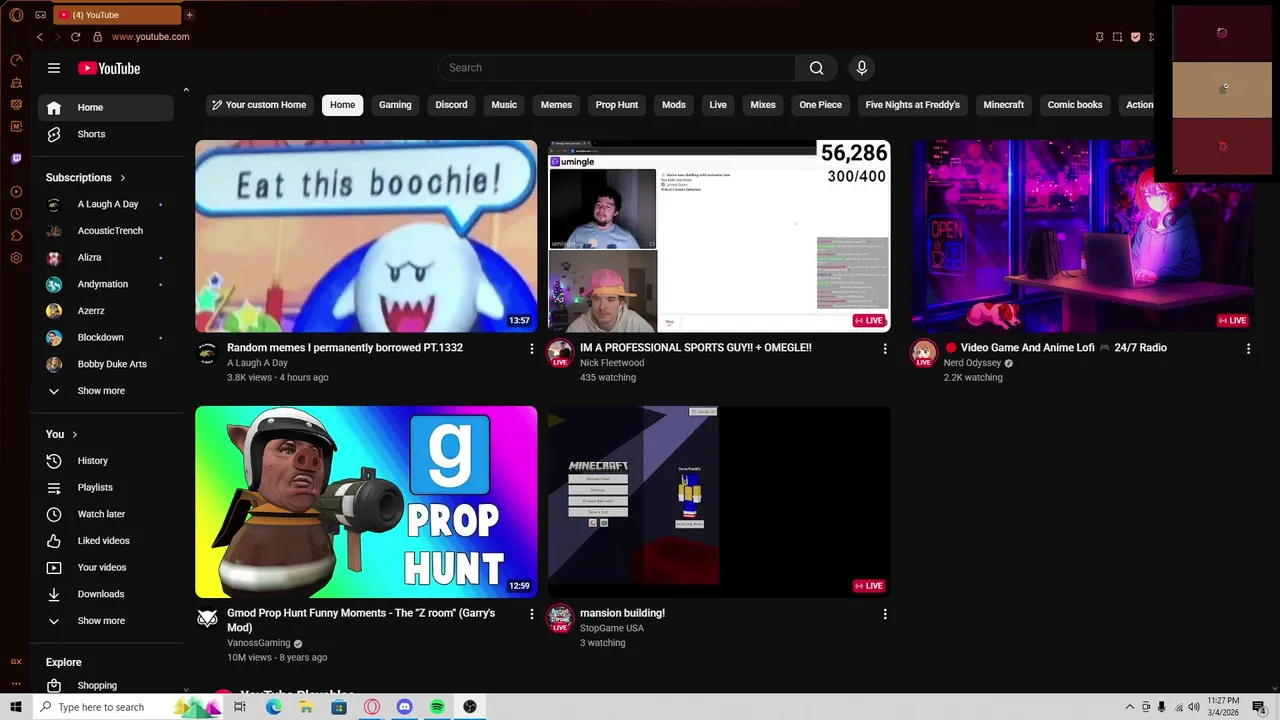This screenshot has width=1280, height=720.
Task: Click the Windows Start button
Action: (x=16, y=707)
